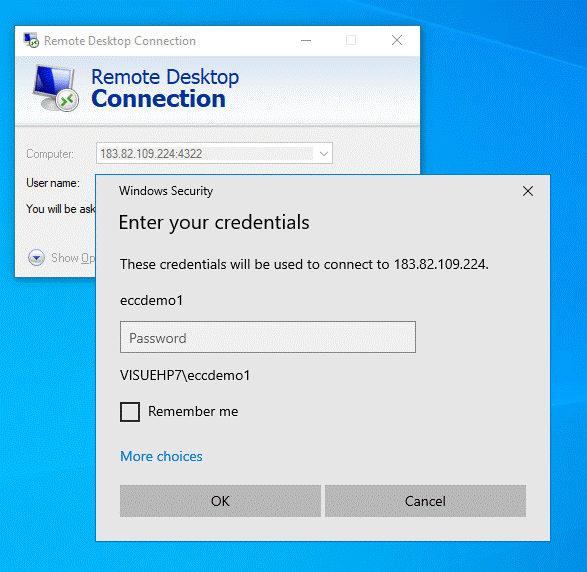
Task: Click the Enter your credentials heading
Action: [x=214, y=222]
